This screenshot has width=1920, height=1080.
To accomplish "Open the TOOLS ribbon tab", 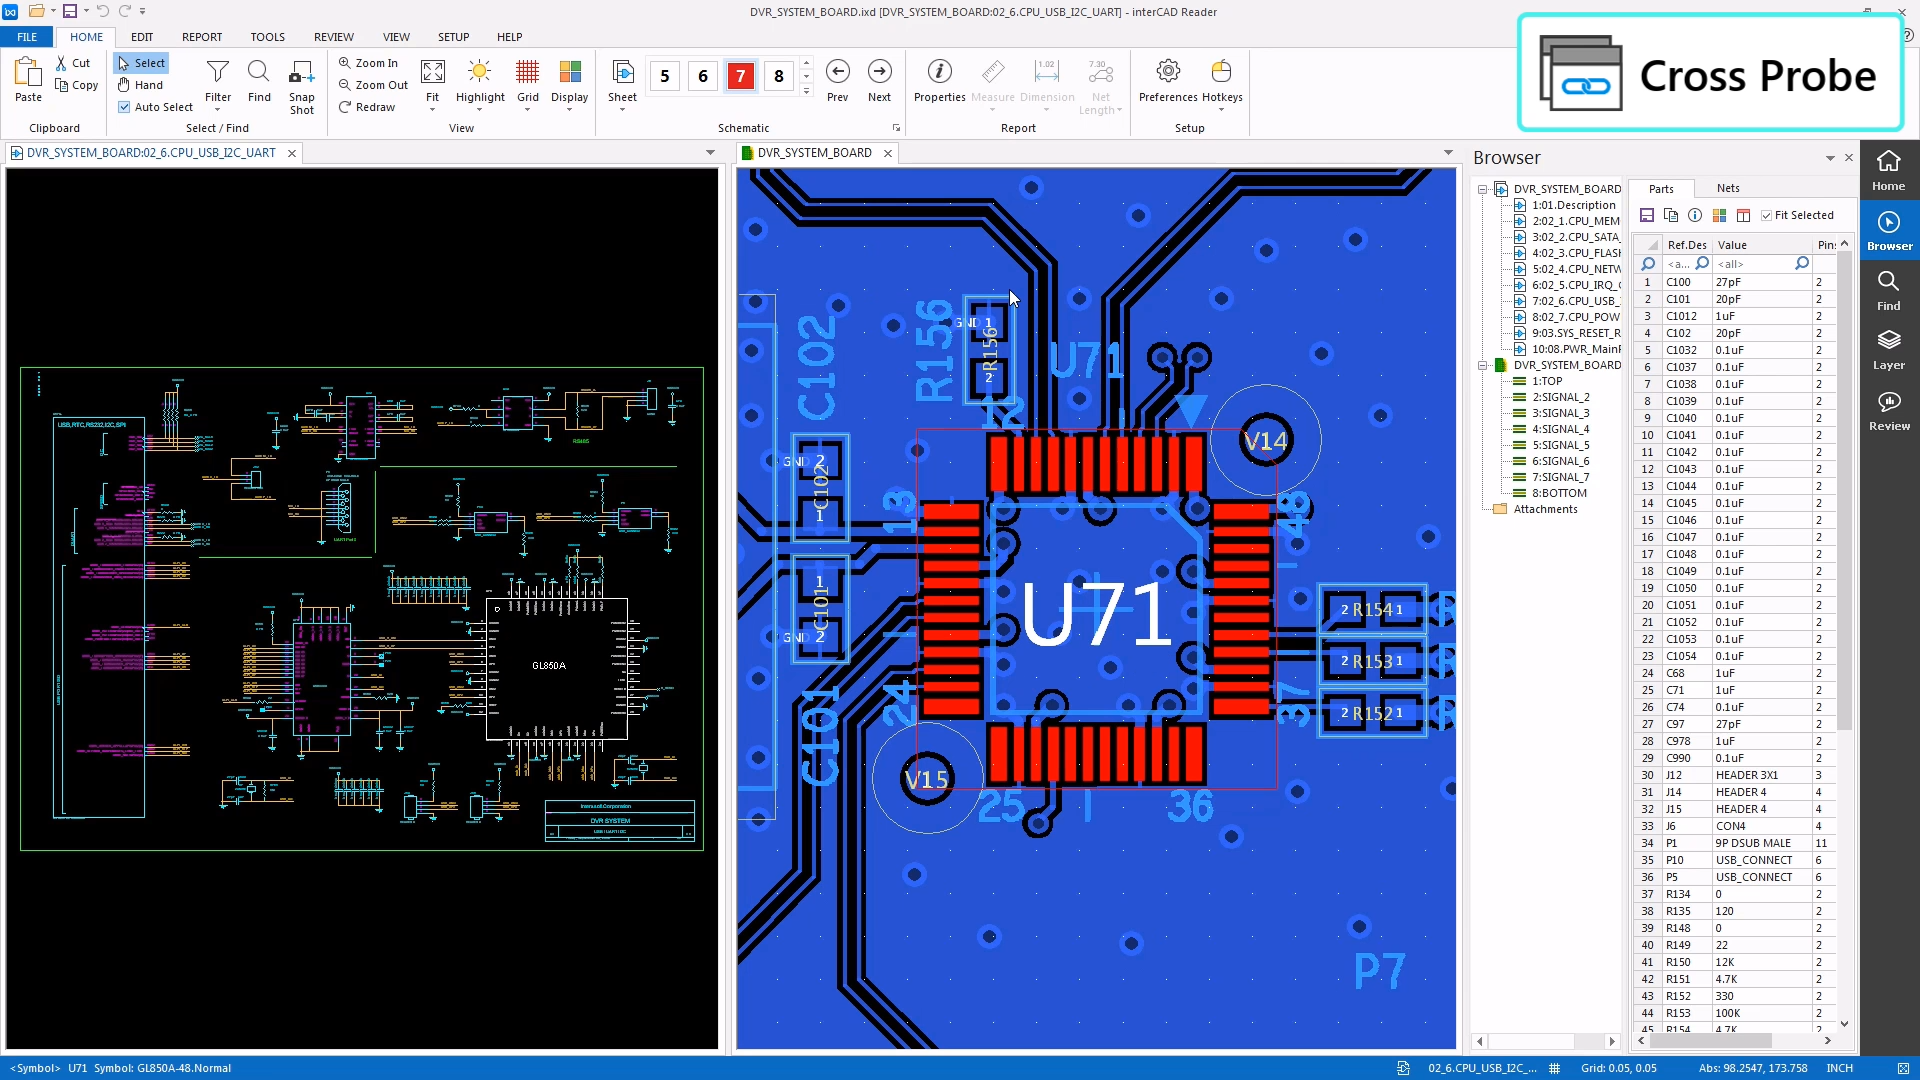I will pos(267,37).
